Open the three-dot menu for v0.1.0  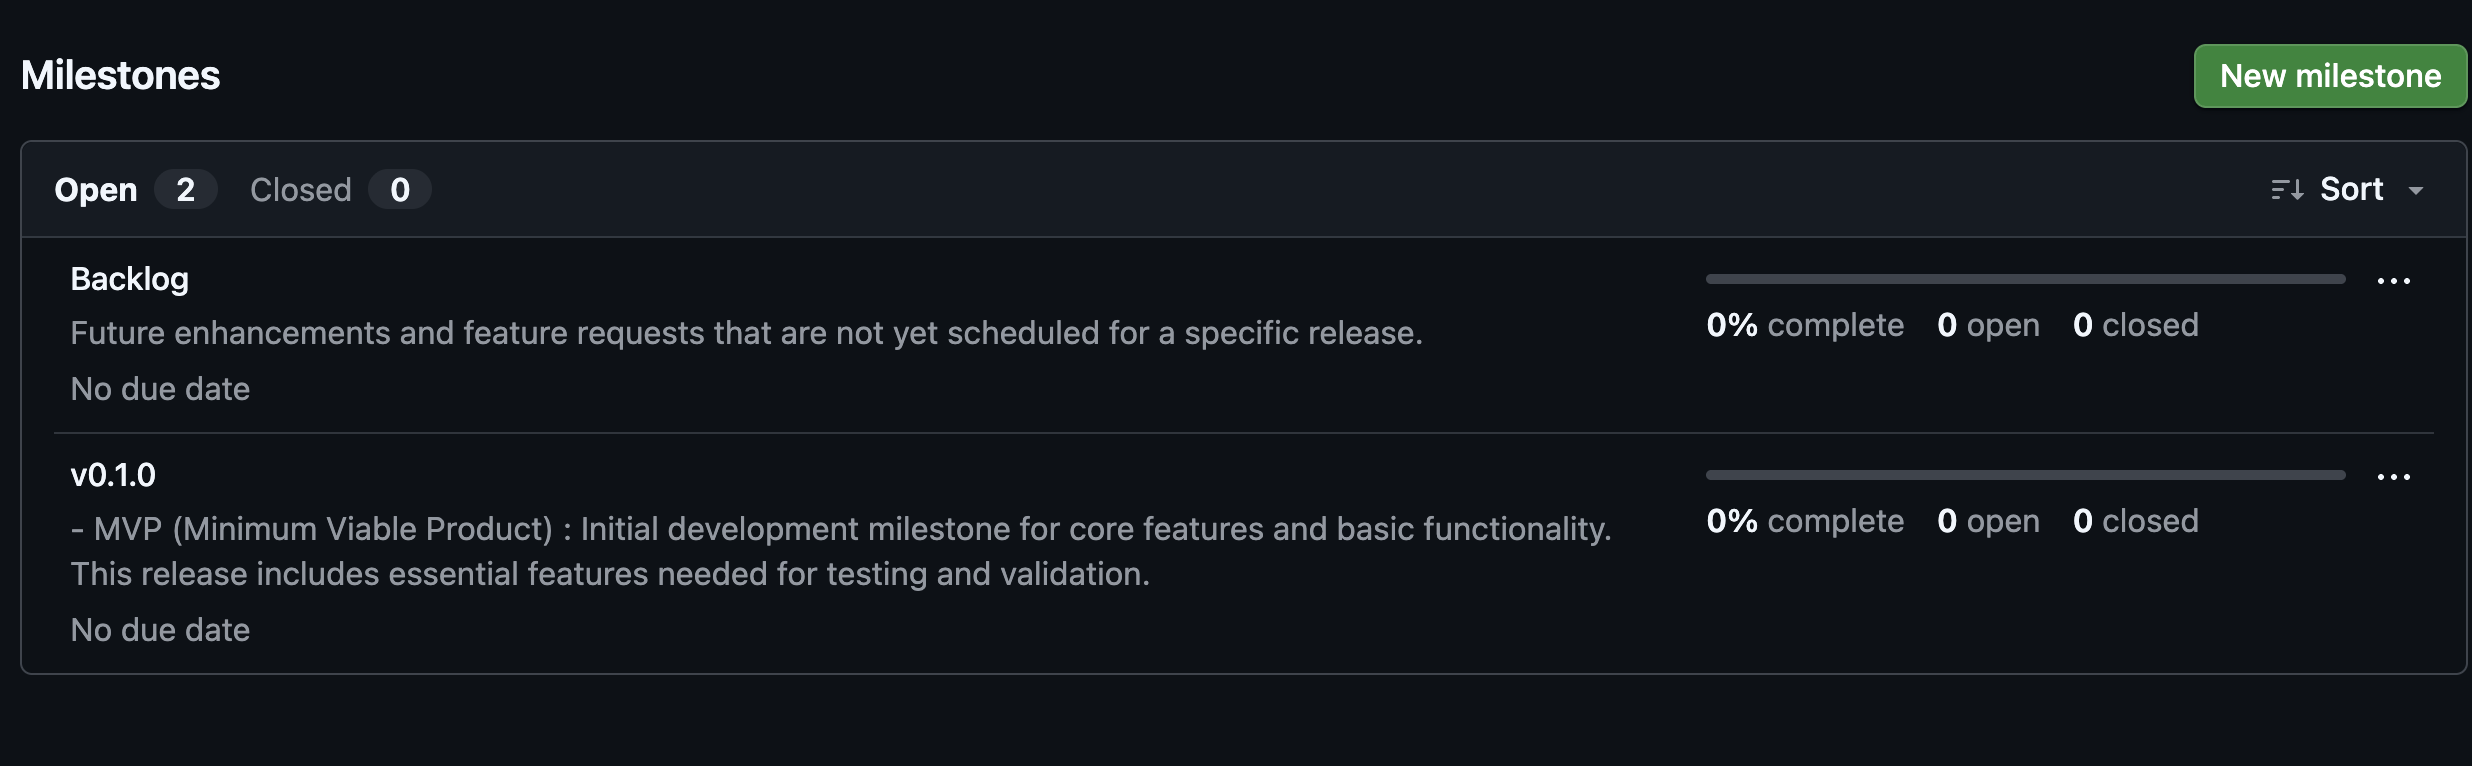[x=2393, y=478]
